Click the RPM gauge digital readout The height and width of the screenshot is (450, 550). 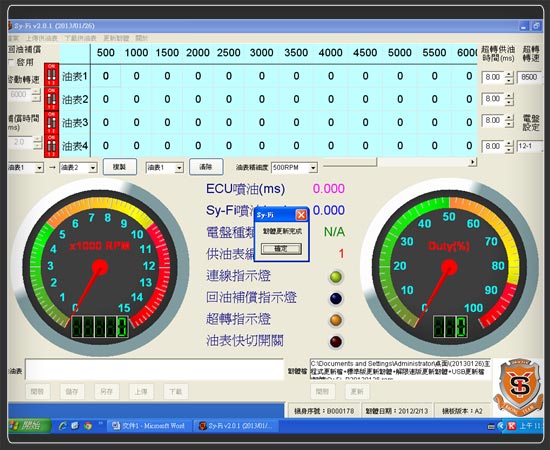[x=100, y=327]
